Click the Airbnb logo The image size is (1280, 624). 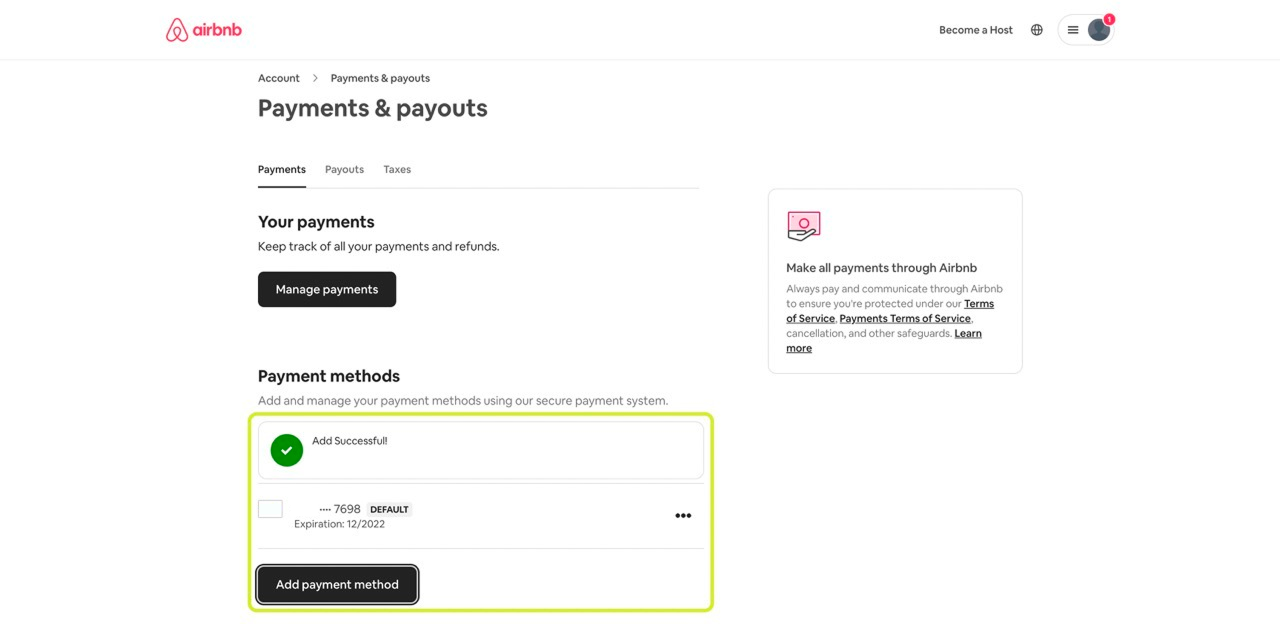pyautogui.click(x=204, y=30)
